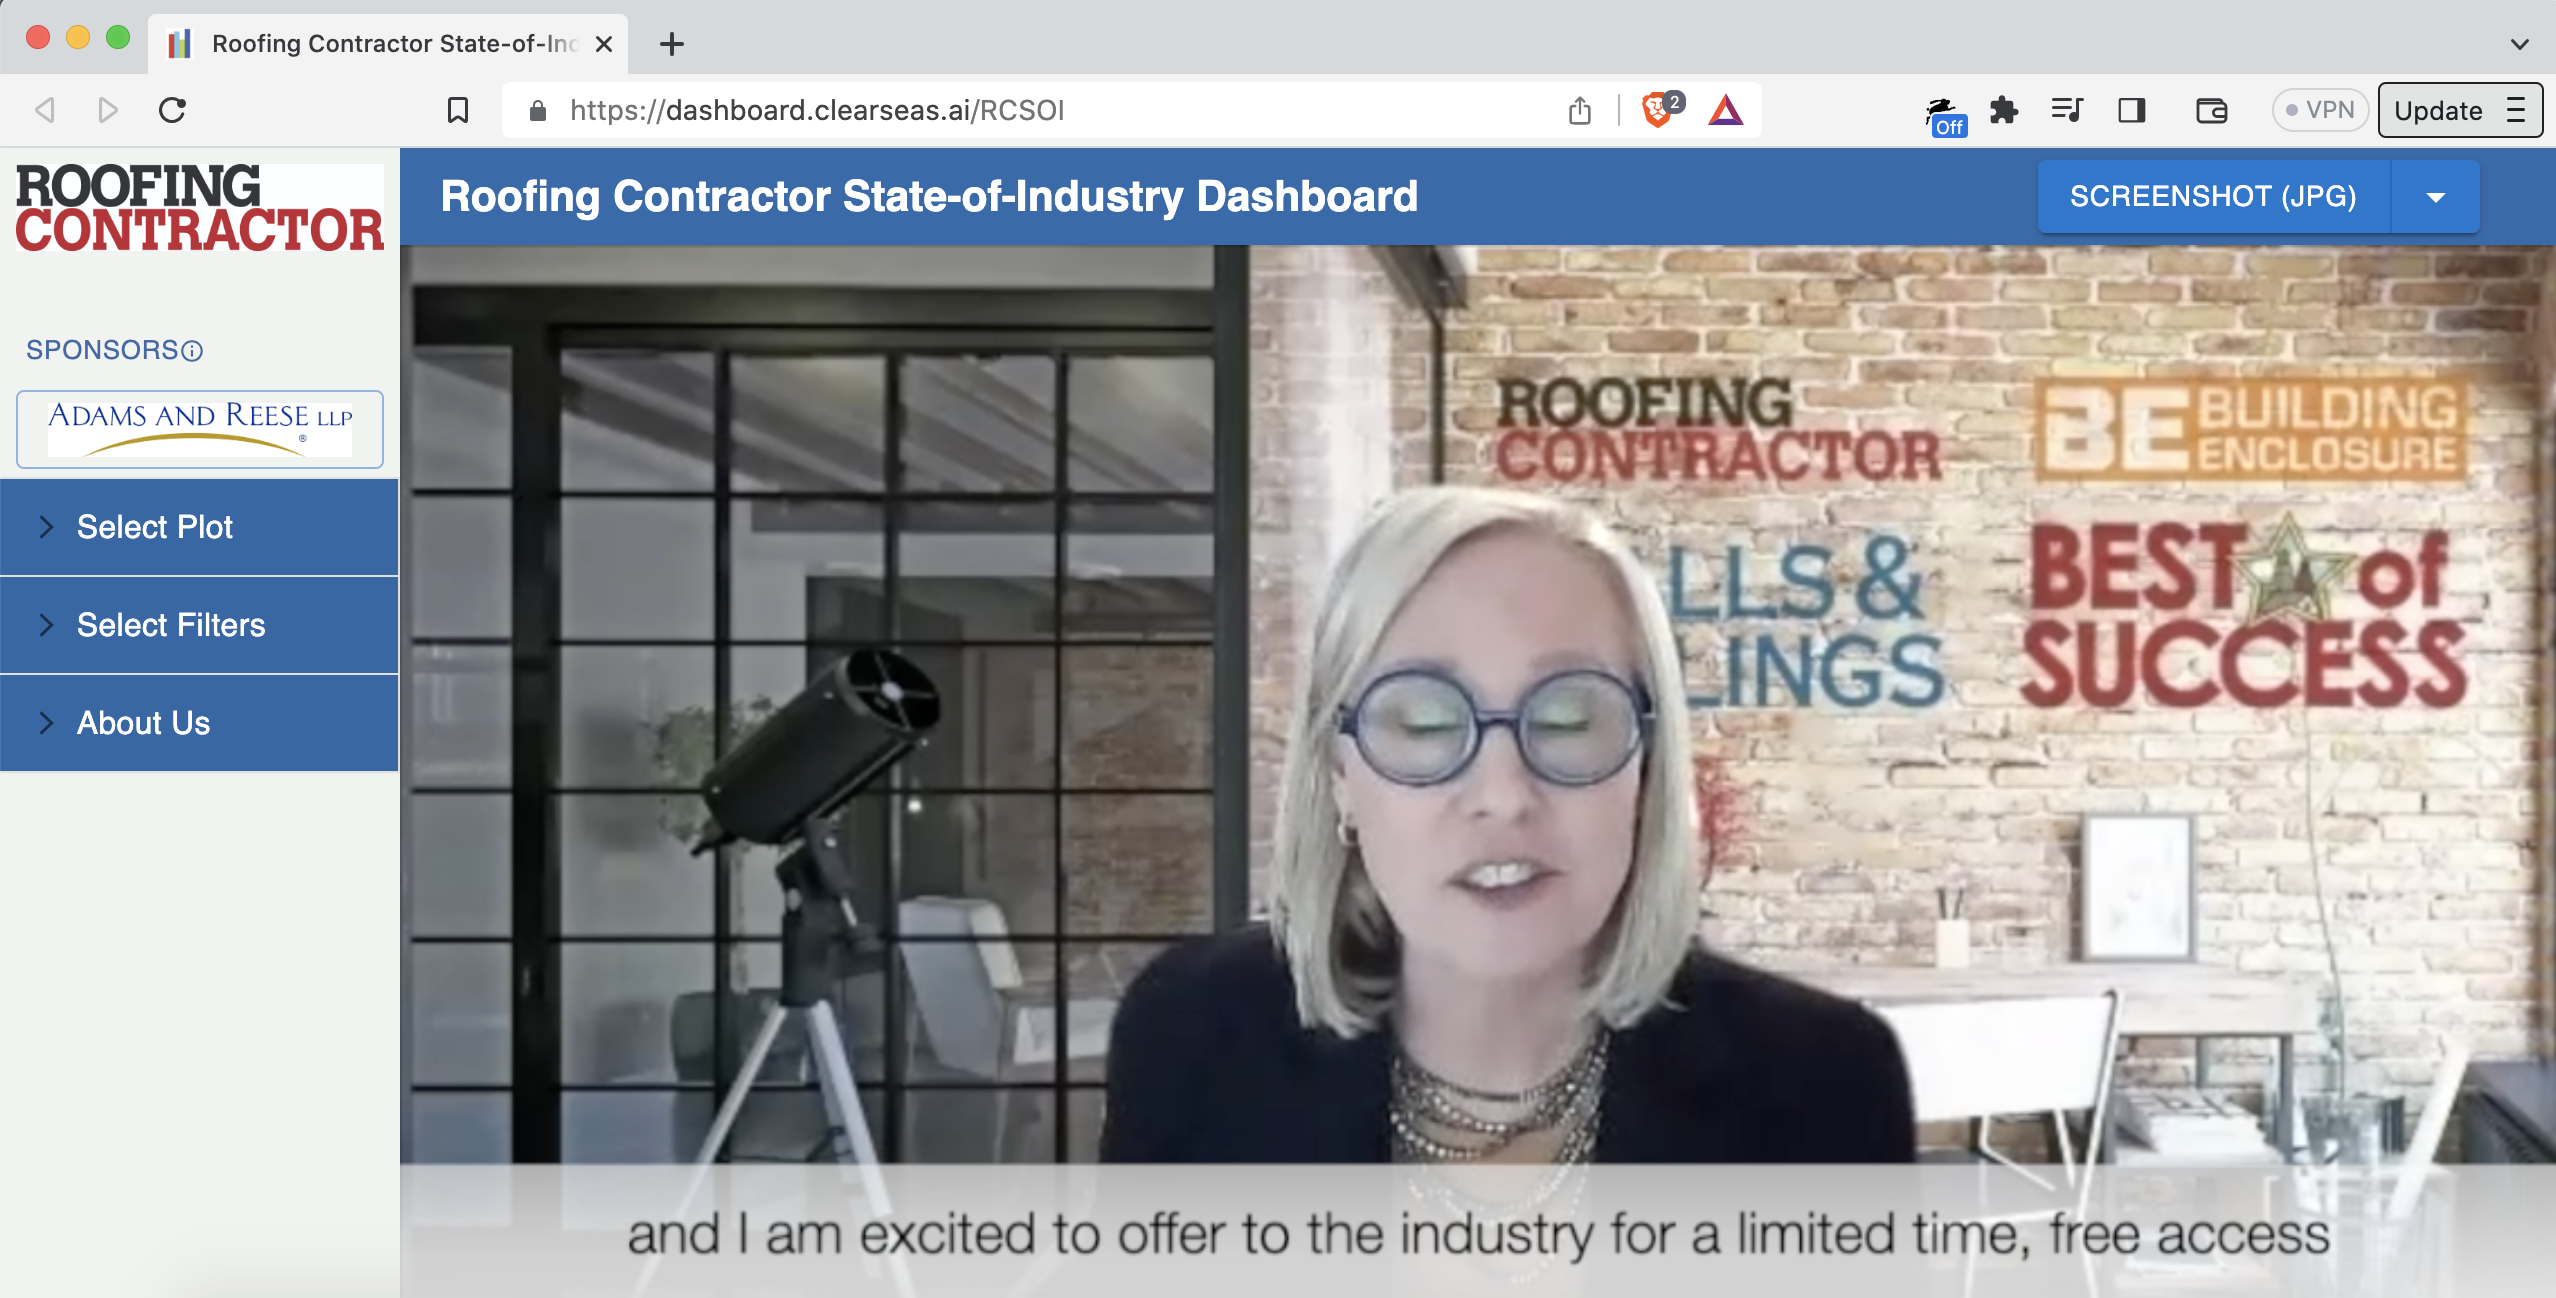Click the playlist media control icon

click(2066, 110)
